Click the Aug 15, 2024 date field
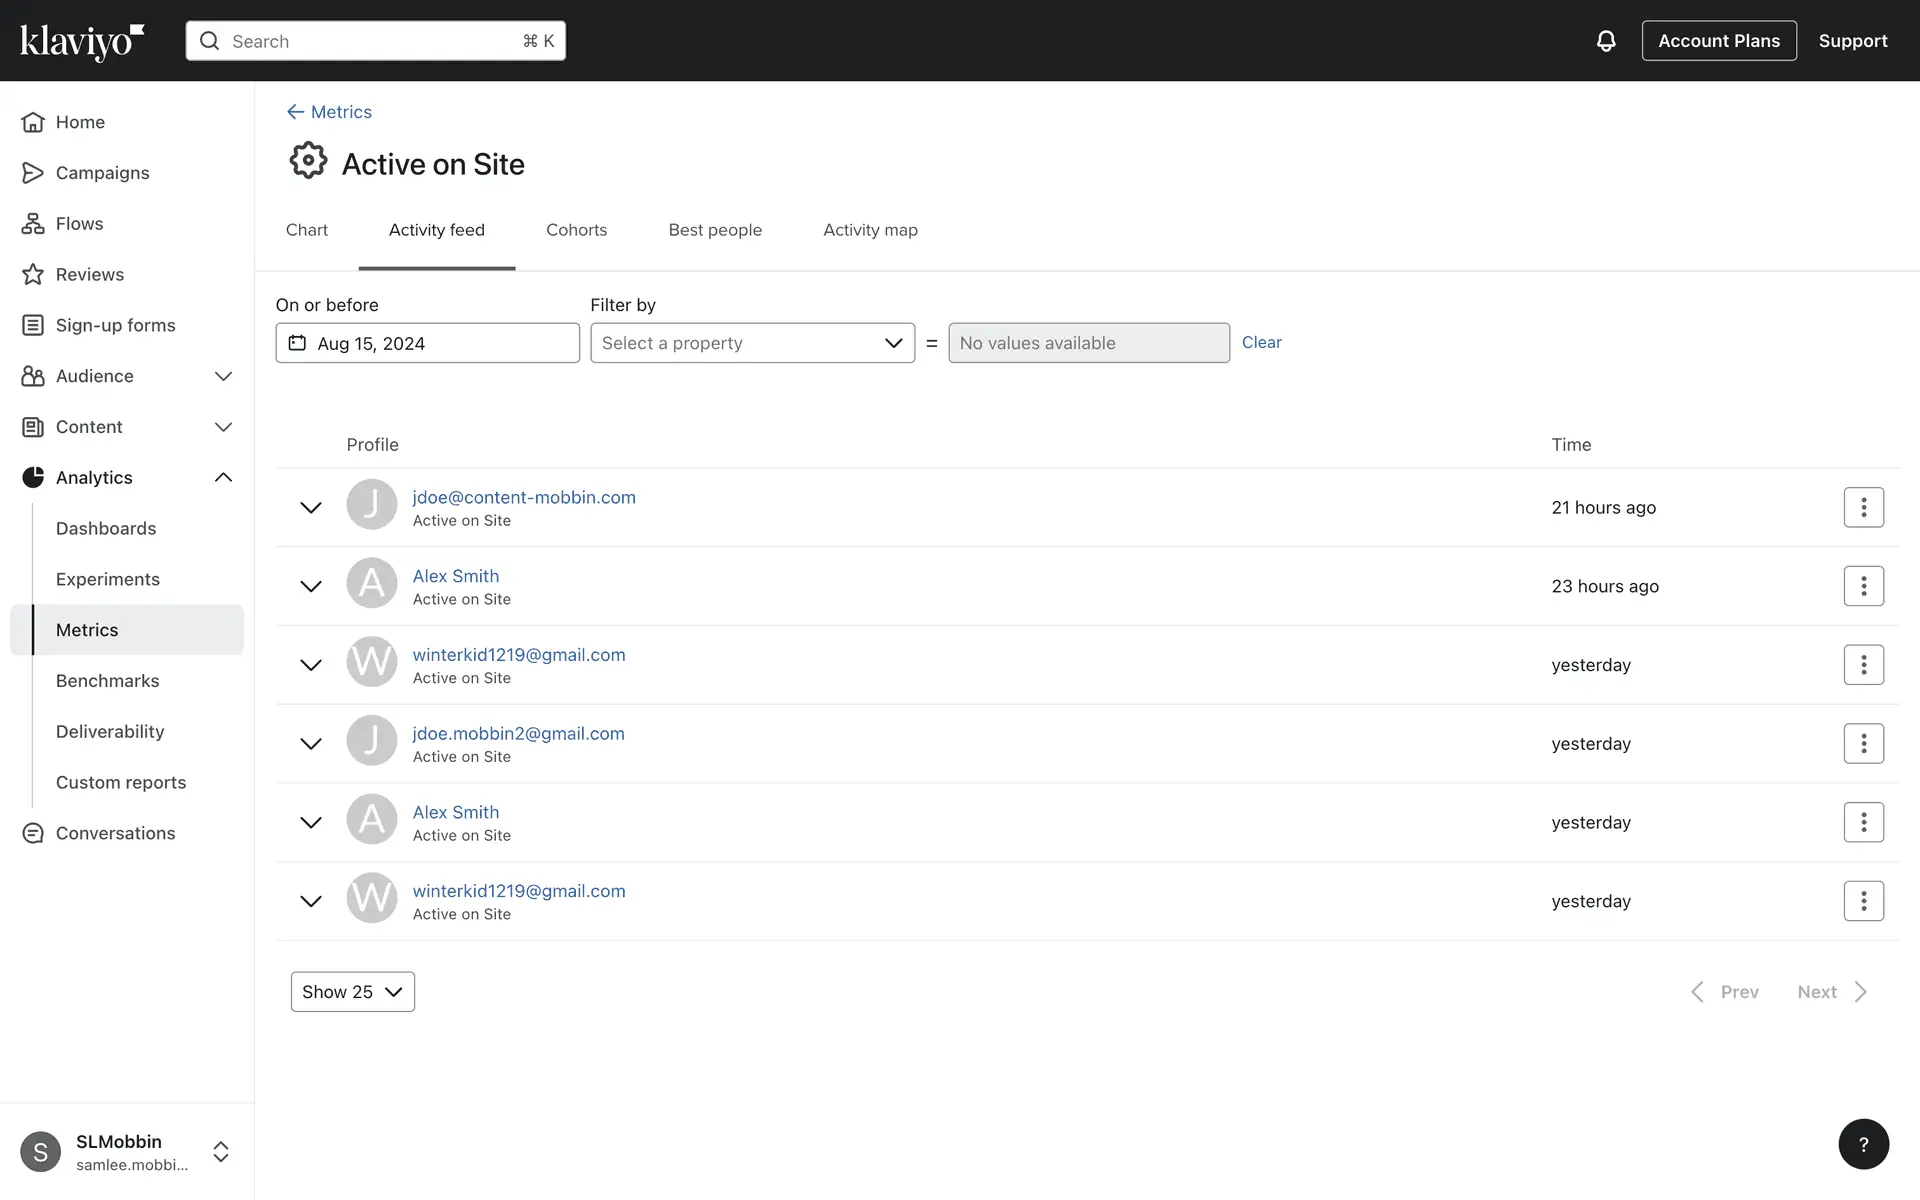 click(x=427, y=343)
